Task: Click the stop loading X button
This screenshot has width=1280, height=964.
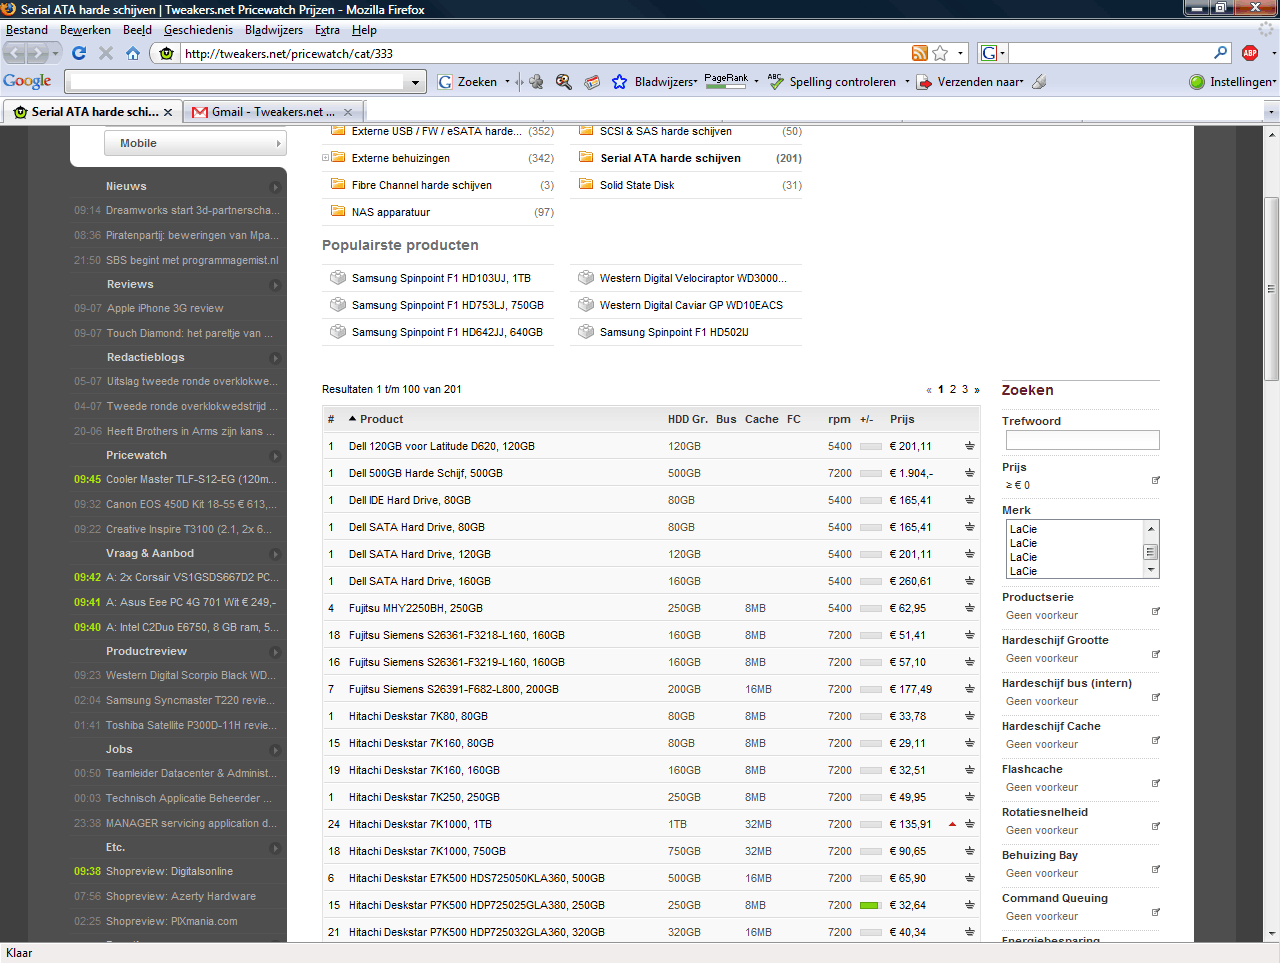Action: 106,53
